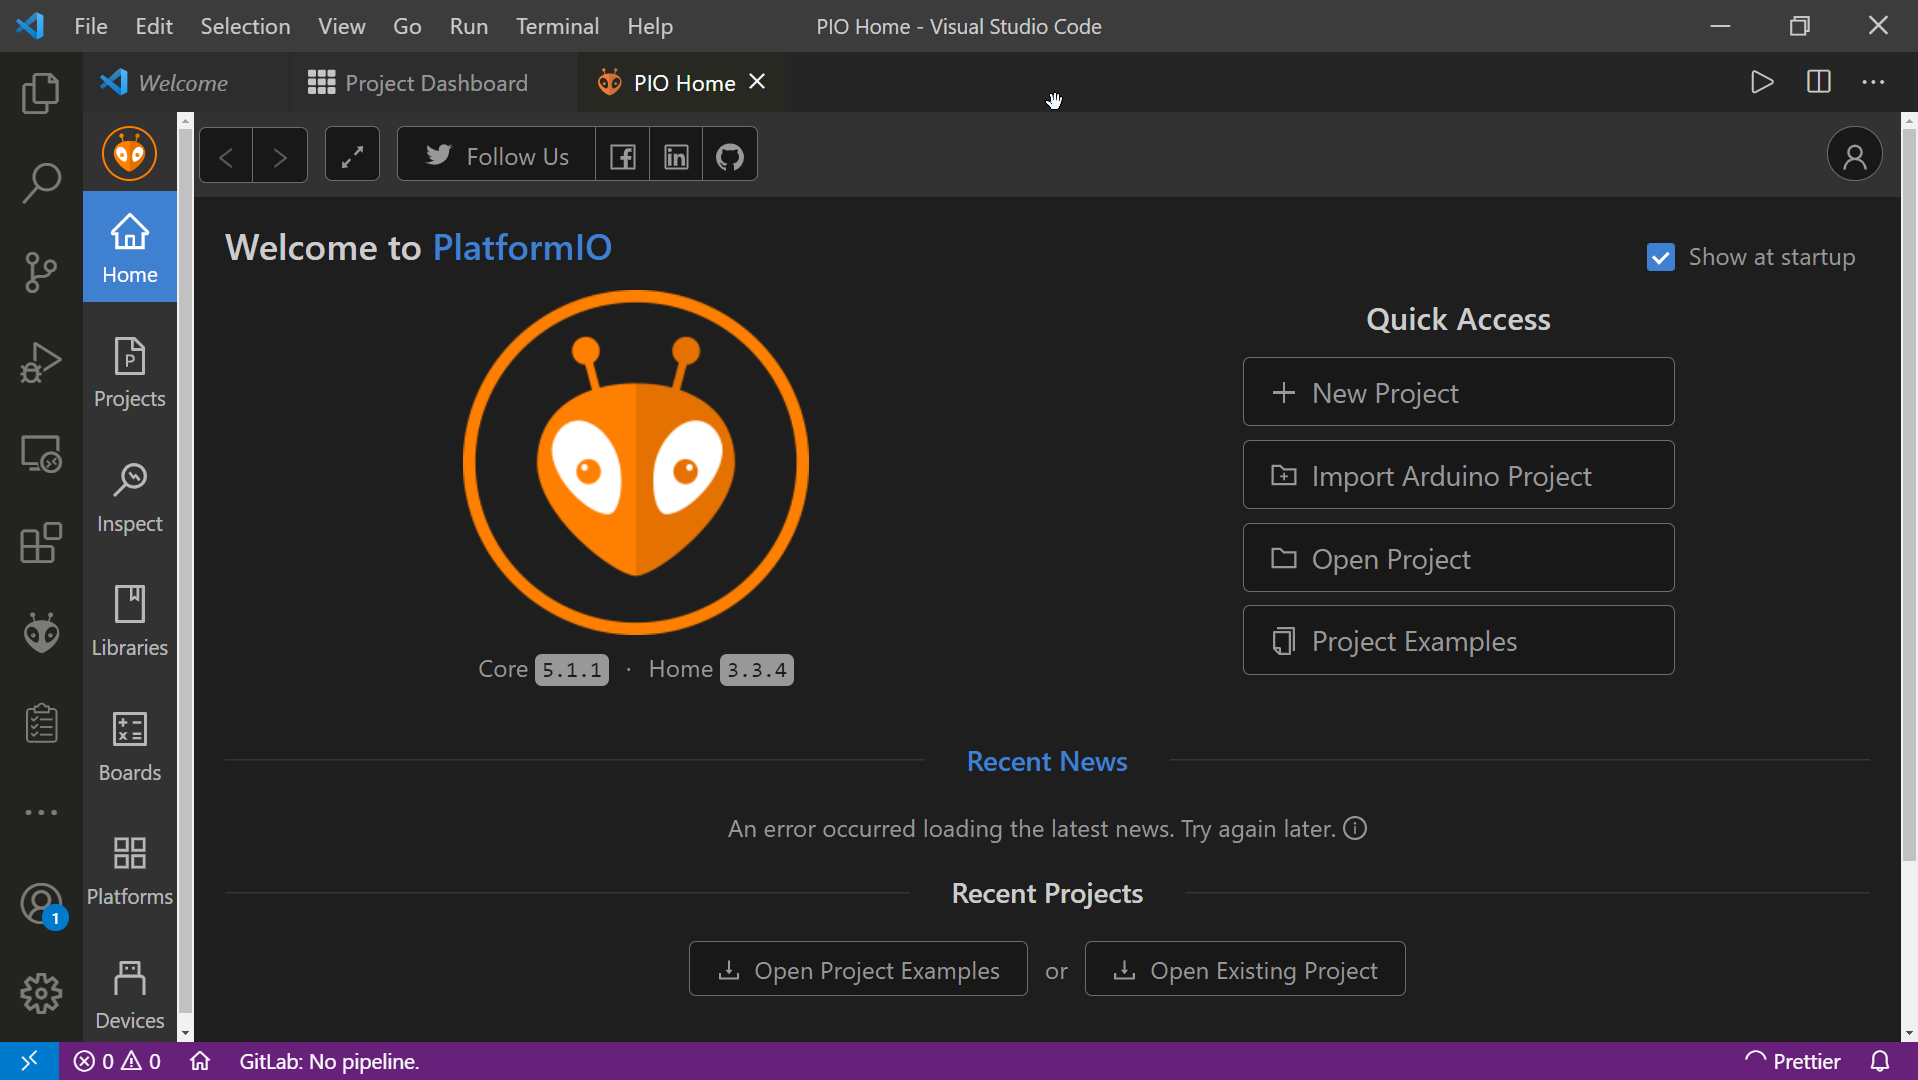Open the clipboard checklist activity bar icon
1918x1080 pixels.
coord(41,723)
